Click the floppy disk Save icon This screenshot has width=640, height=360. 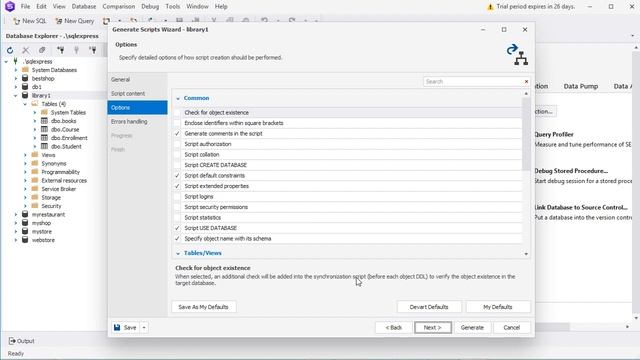pyautogui.click(x=117, y=327)
